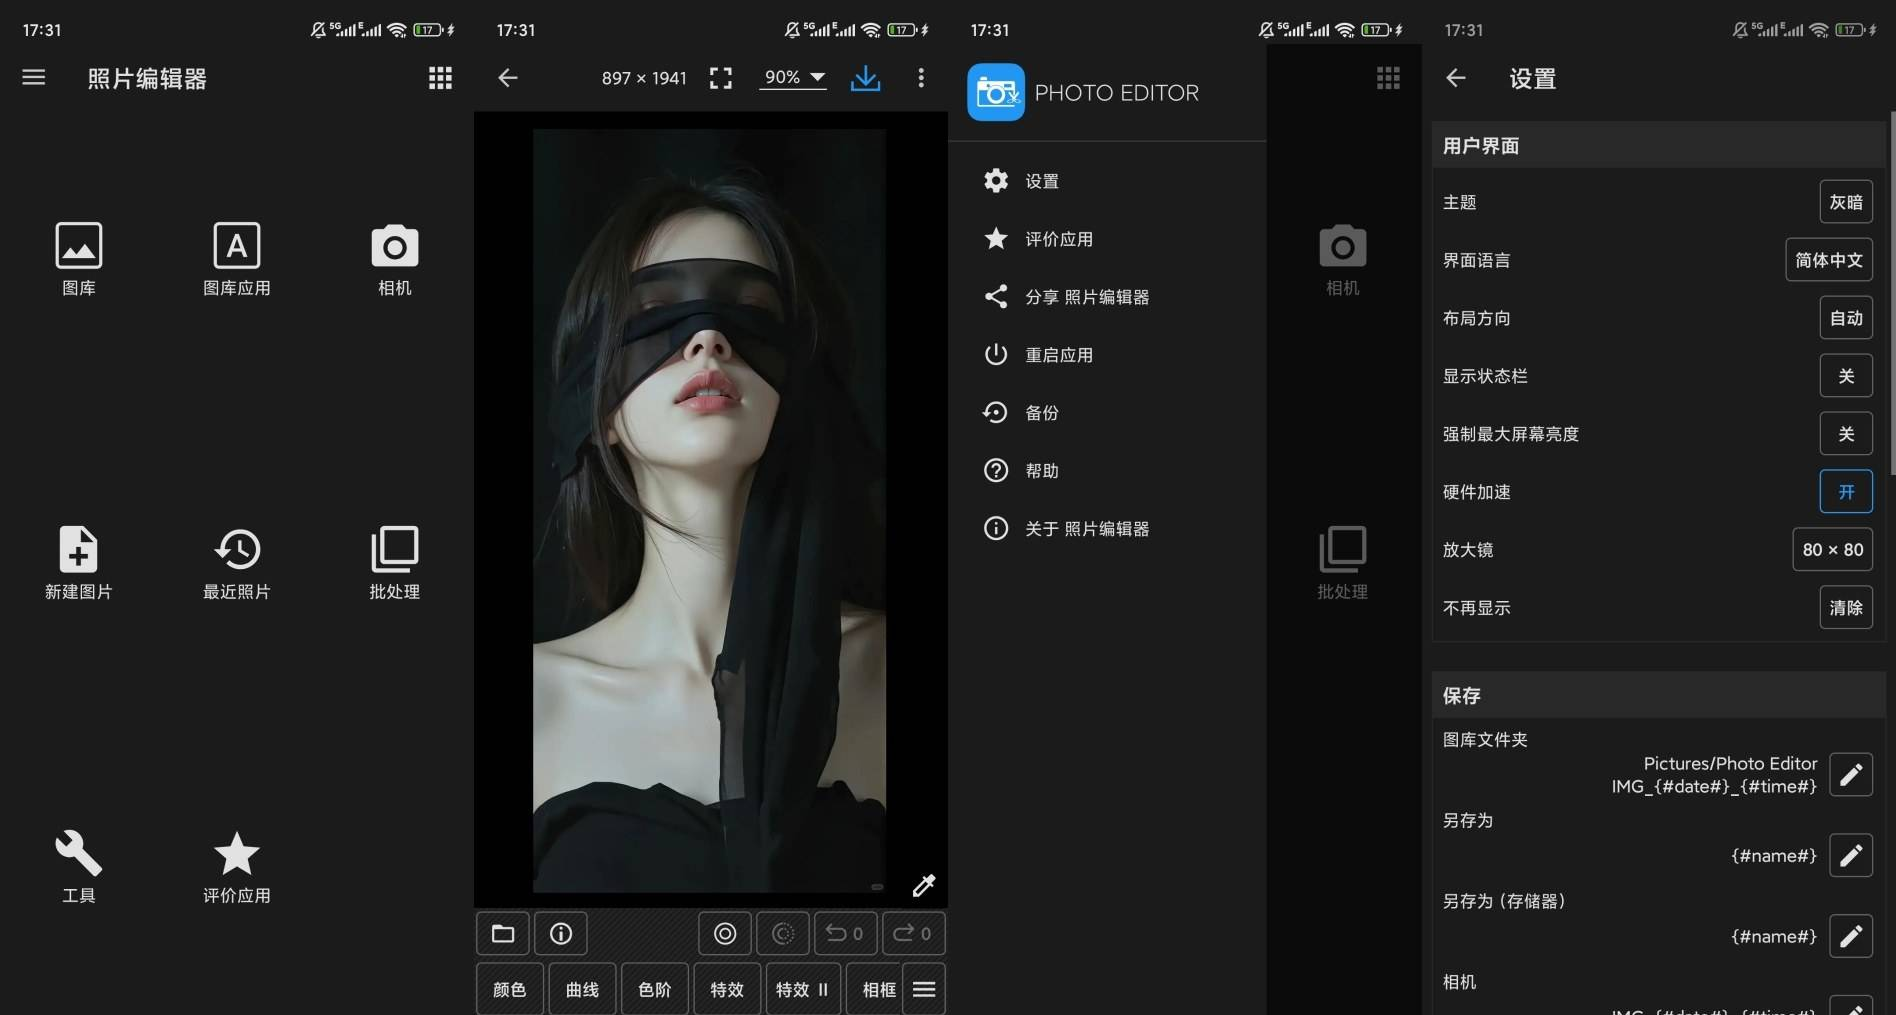This screenshot has width=1896, height=1015.
Task: Click the 曲线 curves button
Action: [582, 989]
